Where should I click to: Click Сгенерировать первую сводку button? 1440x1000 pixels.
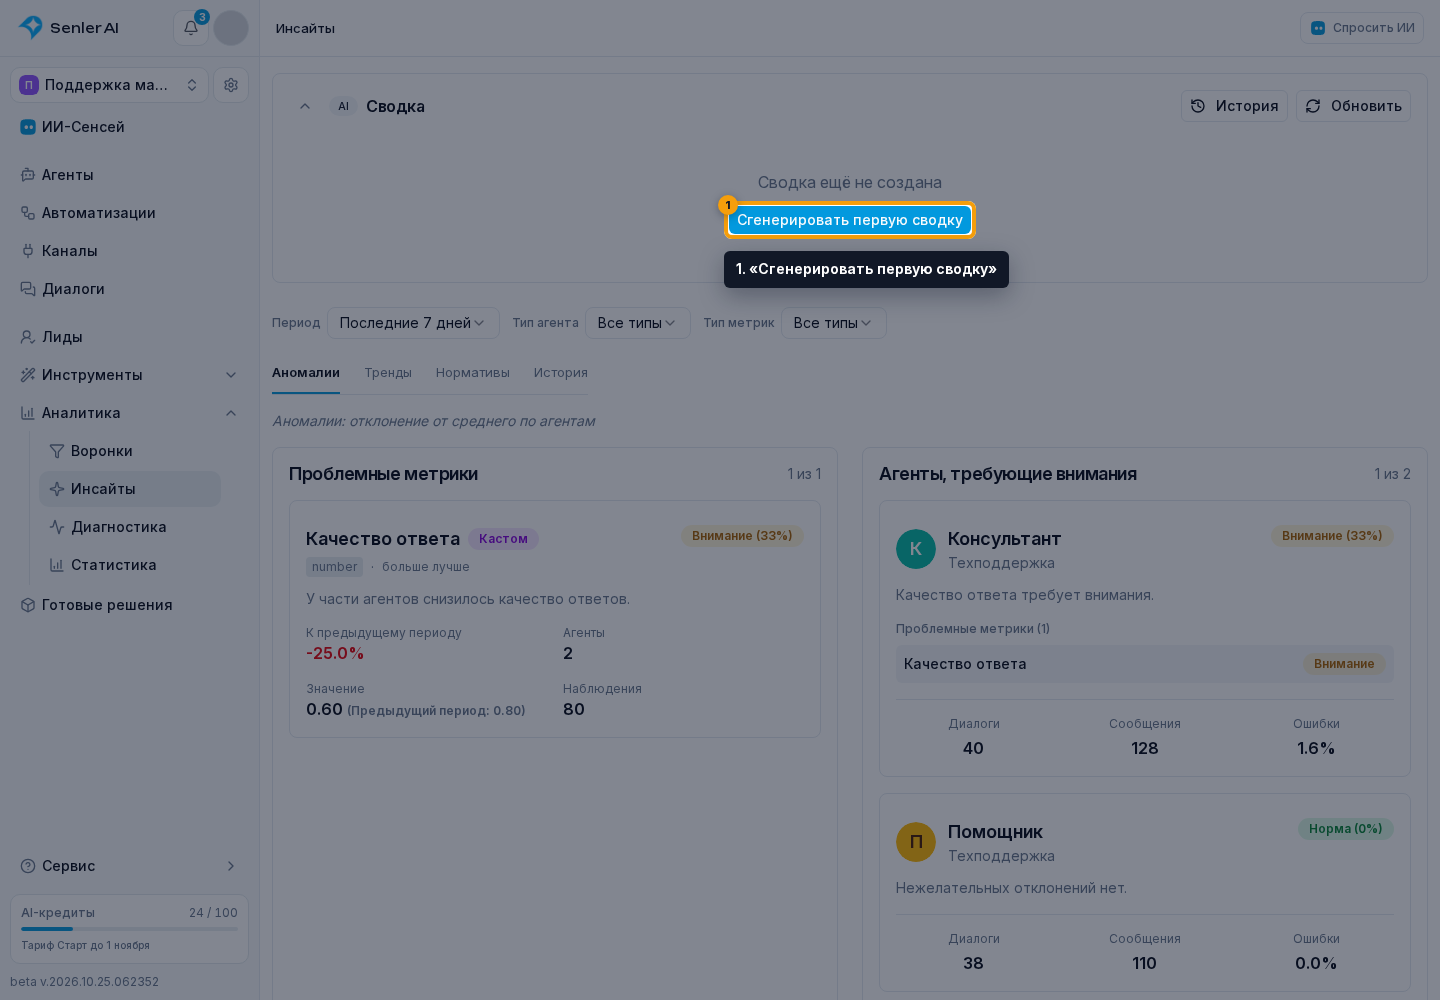850,220
